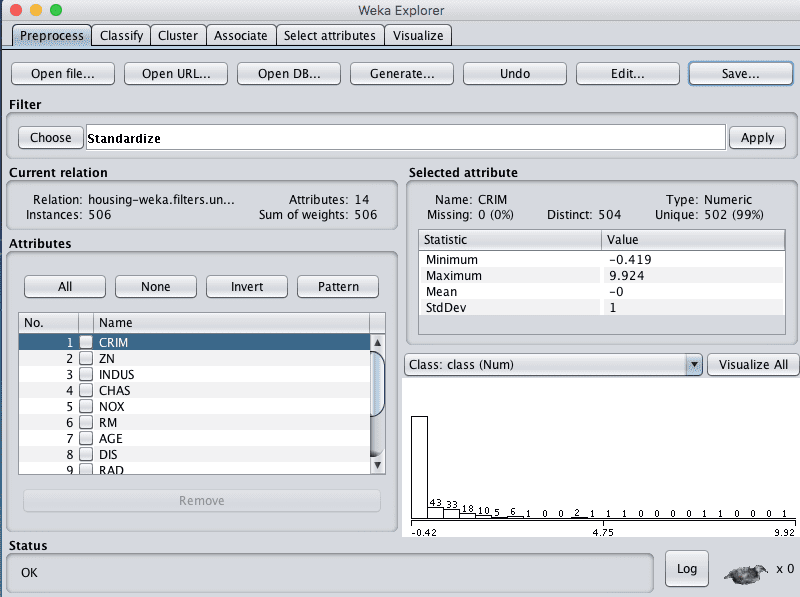Click the Standardize filter text field
Viewport: 800px width, 597px height.
click(x=406, y=138)
